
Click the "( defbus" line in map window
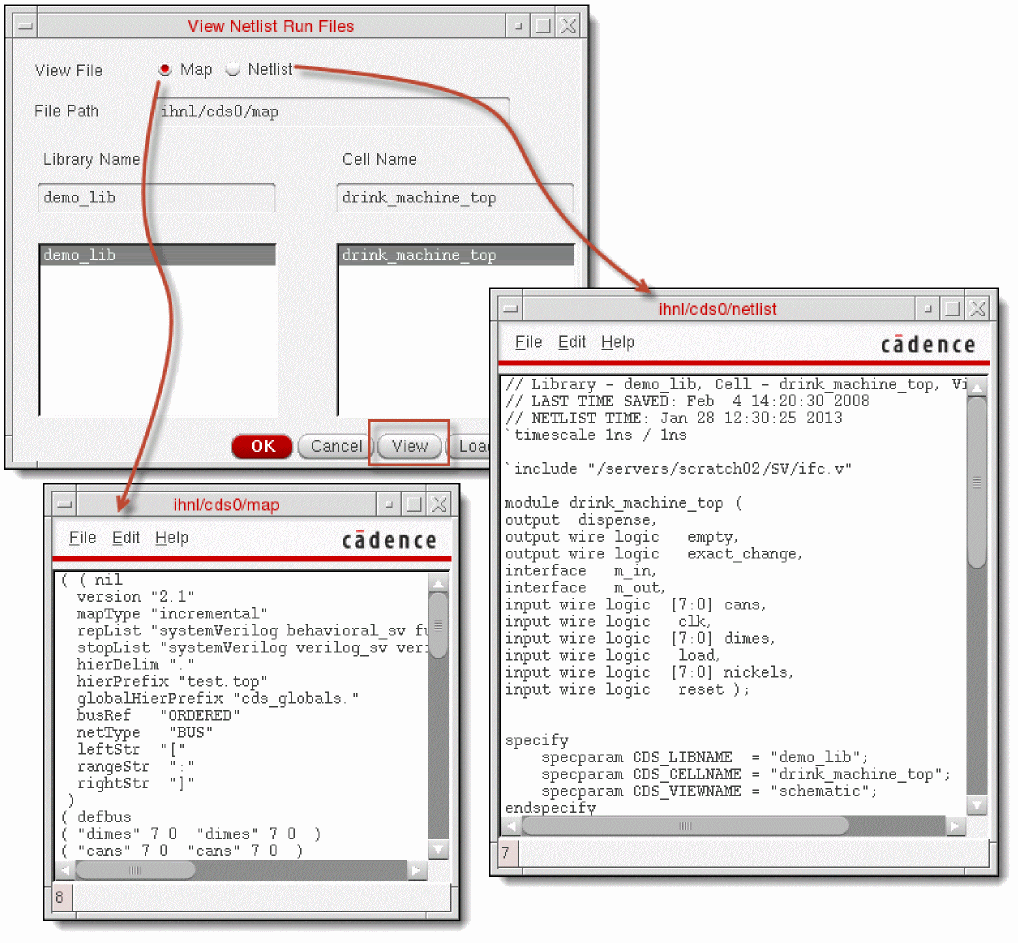click(96, 816)
